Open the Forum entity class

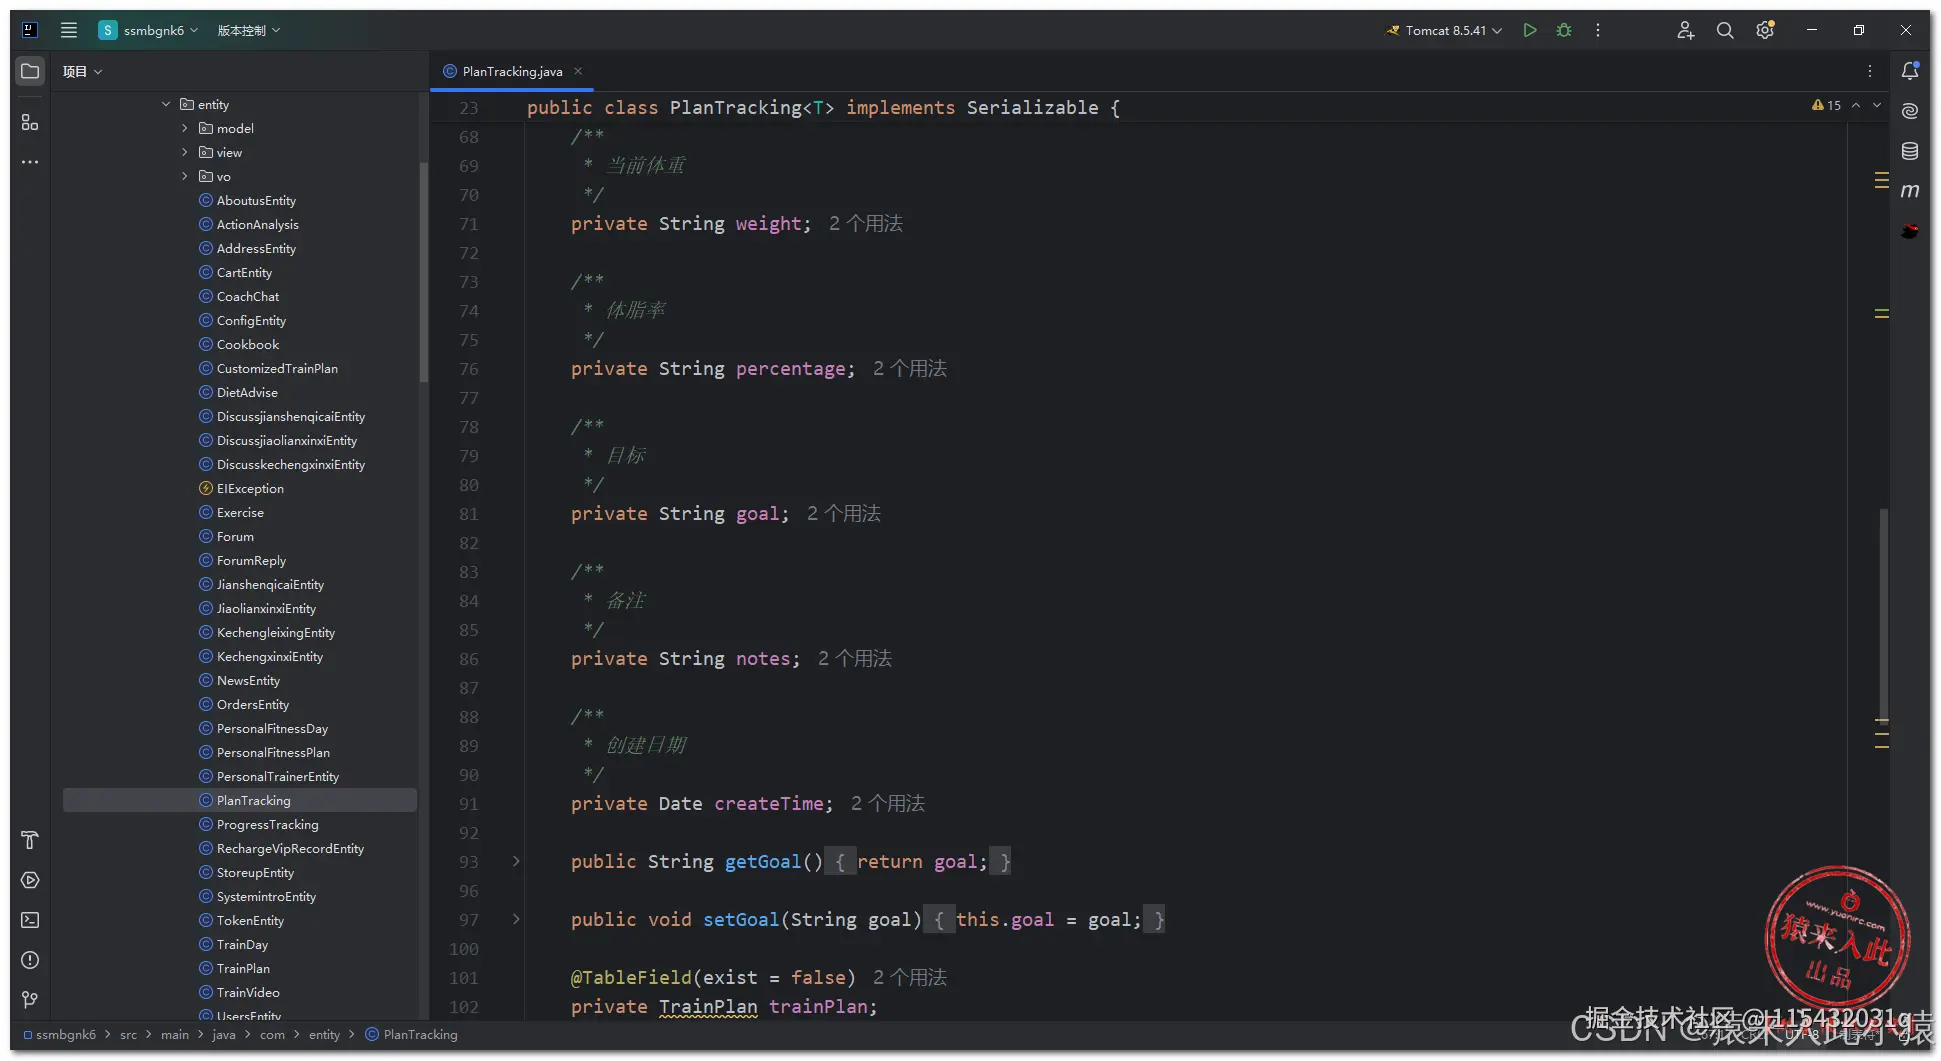tap(235, 536)
